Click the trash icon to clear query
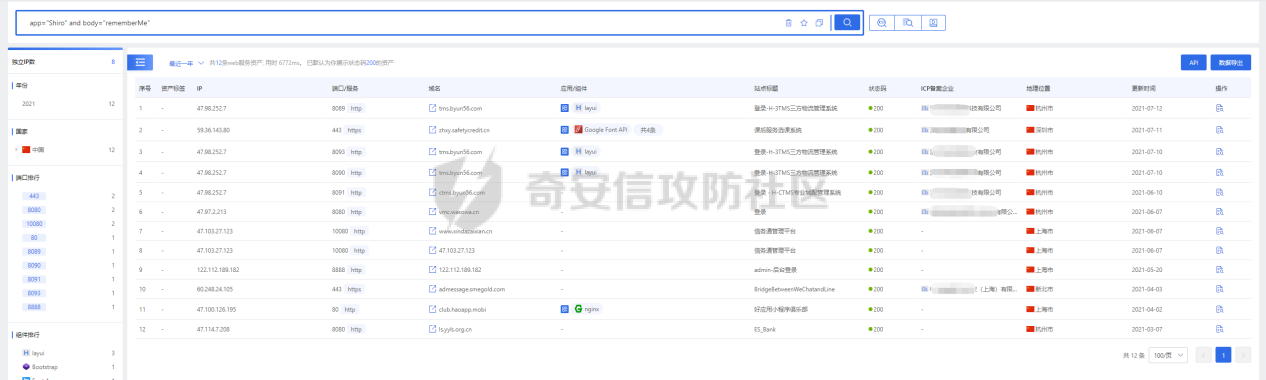 (789, 22)
